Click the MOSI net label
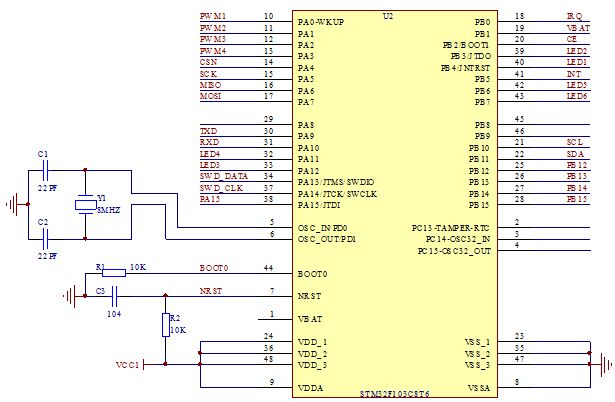The image size is (615, 402). pyautogui.click(x=211, y=96)
